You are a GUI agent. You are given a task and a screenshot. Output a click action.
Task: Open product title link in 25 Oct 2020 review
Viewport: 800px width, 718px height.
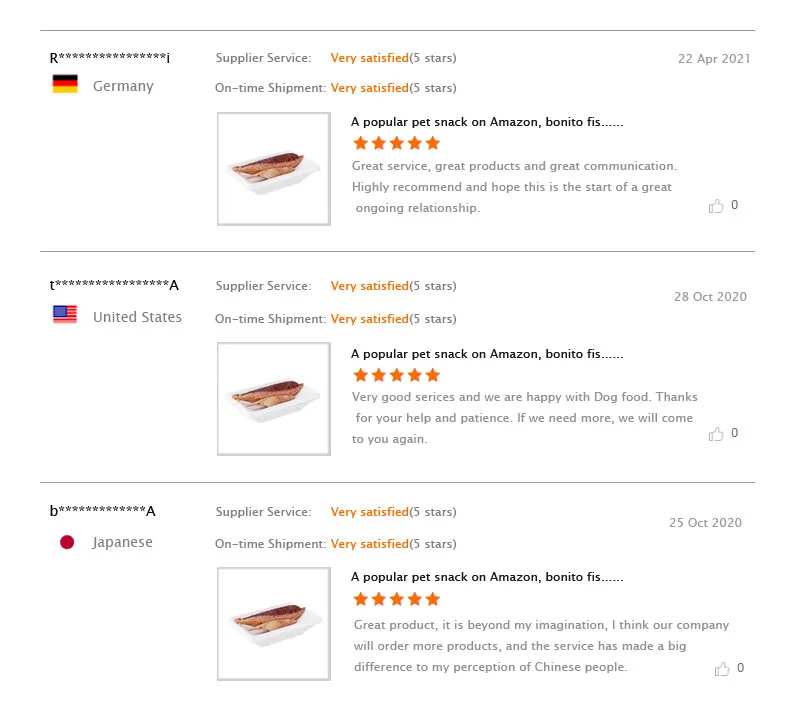coord(487,577)
